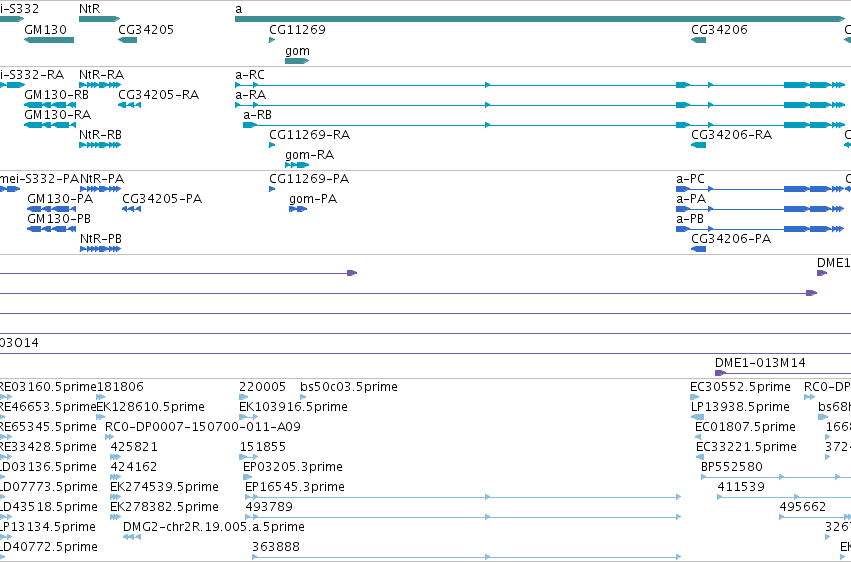Click EP16545.3prime EST label

pyautogui.click(x=295, y=487)
